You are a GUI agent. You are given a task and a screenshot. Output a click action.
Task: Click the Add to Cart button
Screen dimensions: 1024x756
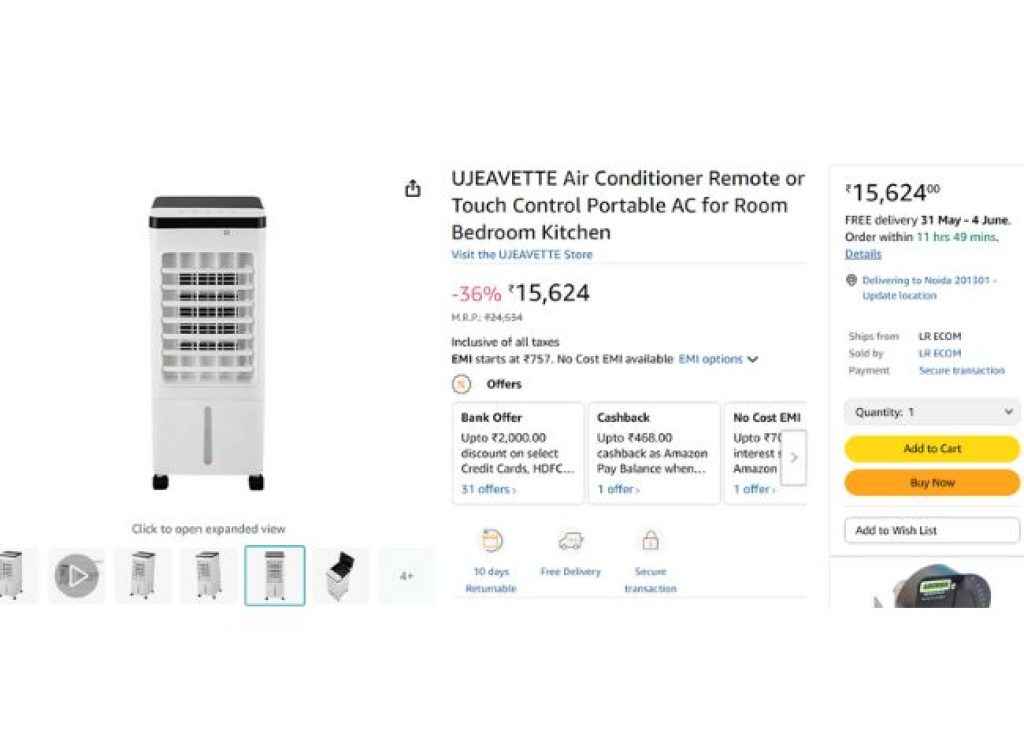932,449
